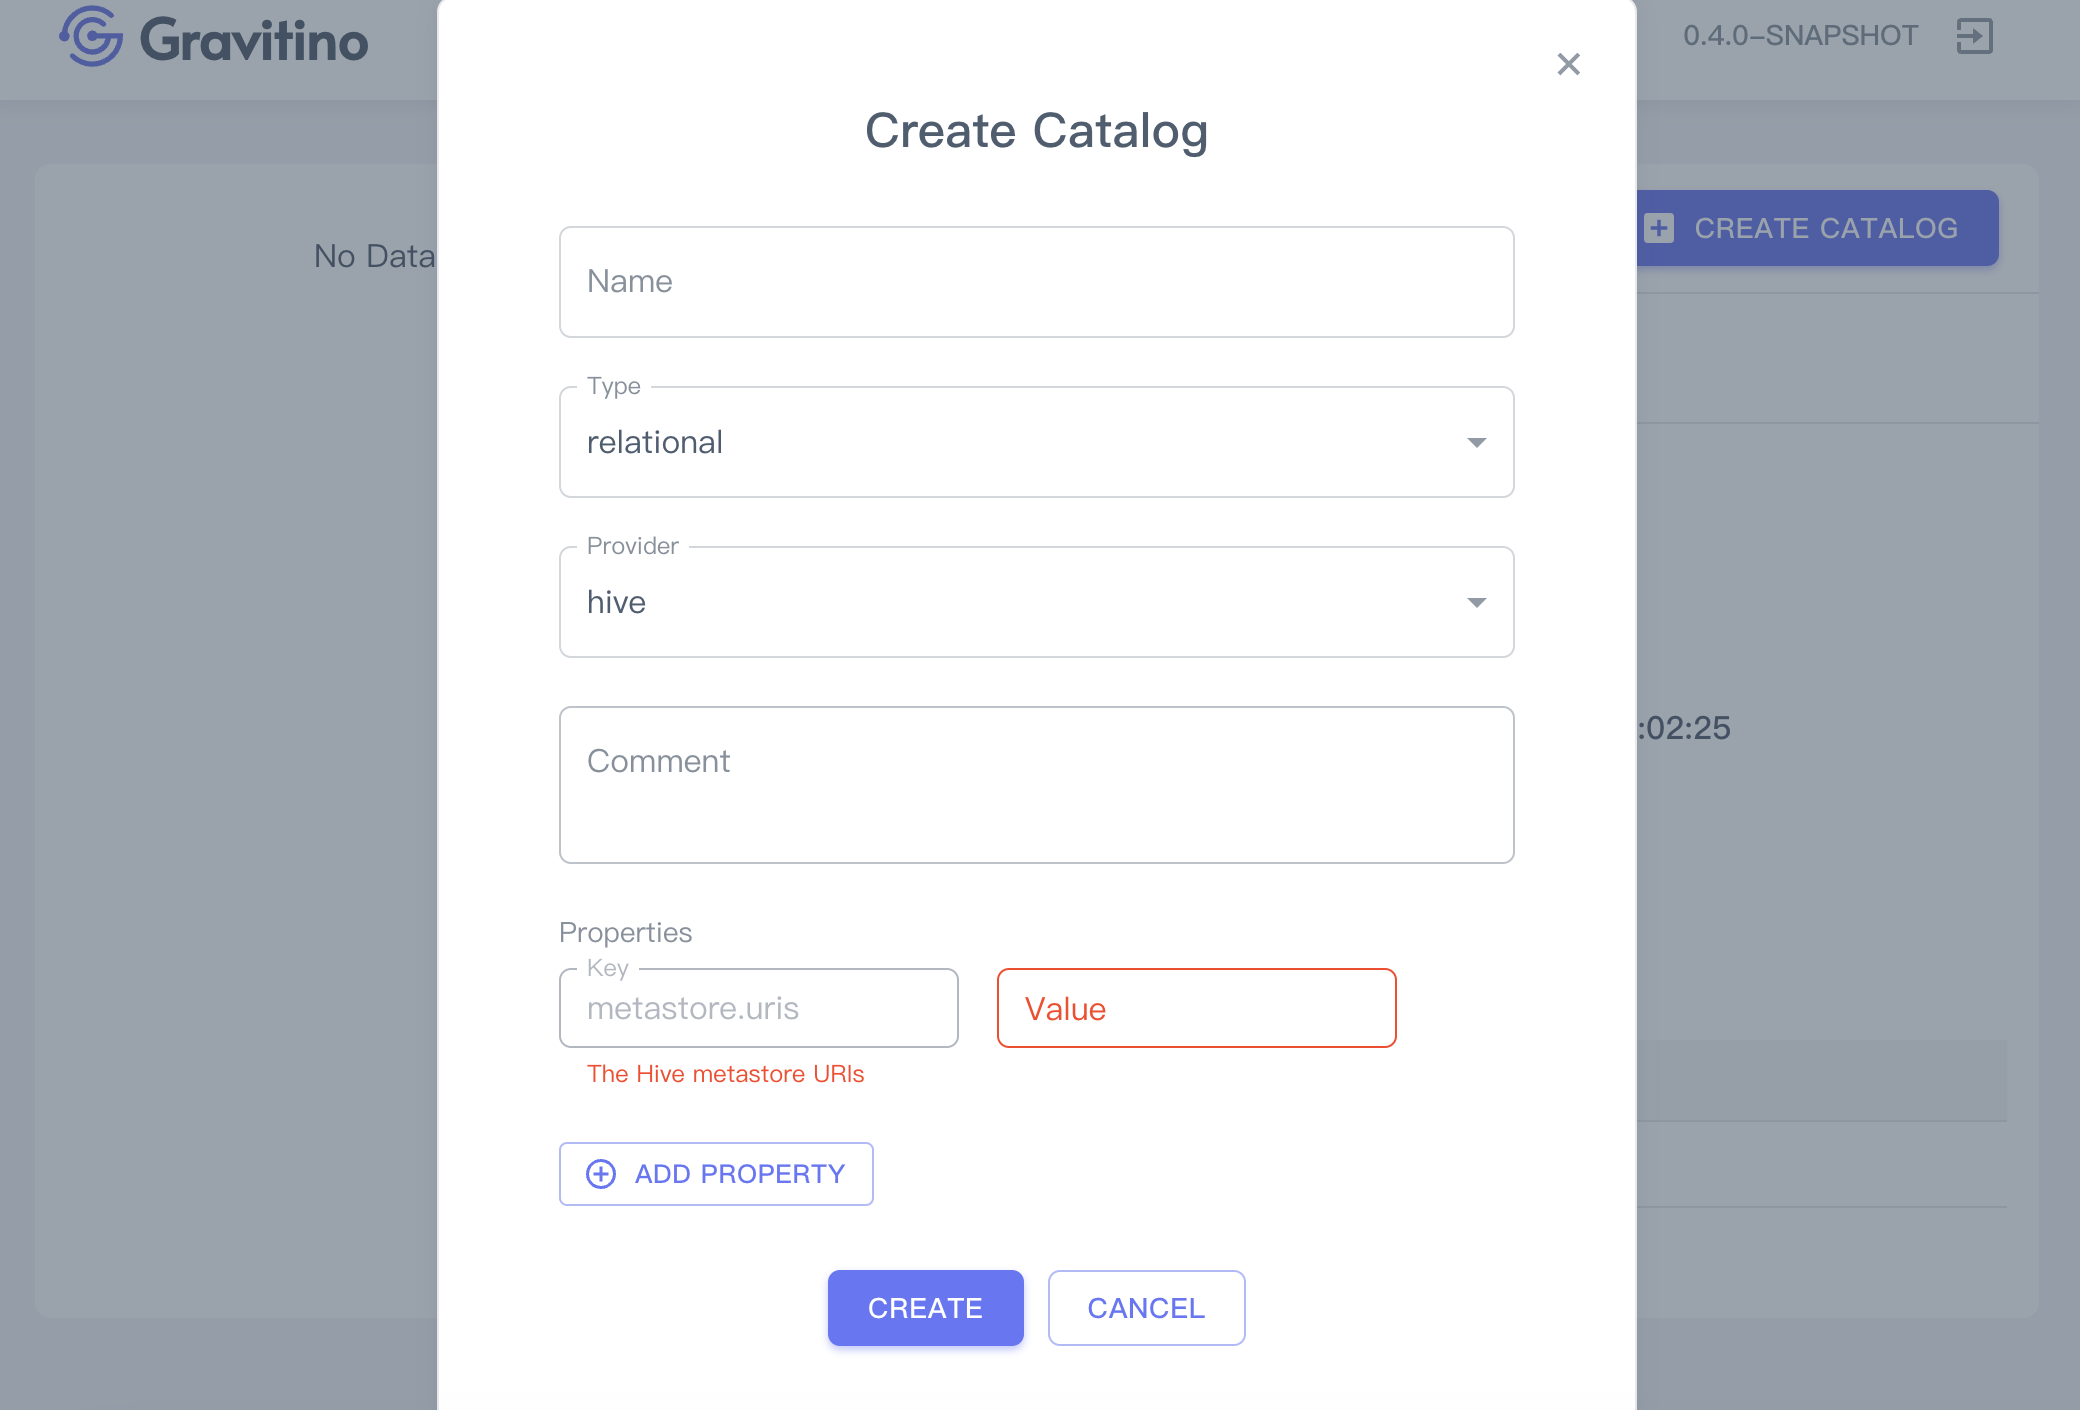Click the metastore.uris Key field
The height and width of the screenshot is (1410, 2080).
click(758, 1008)
